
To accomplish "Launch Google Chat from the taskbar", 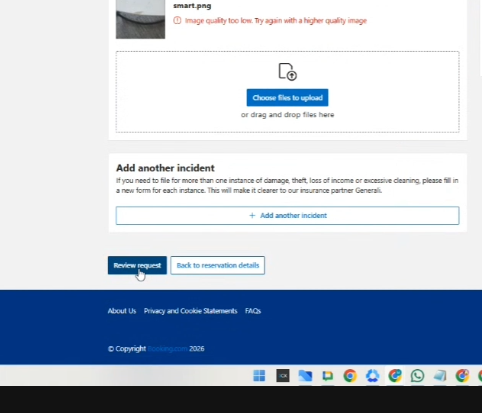I will [x=328, y=376].
